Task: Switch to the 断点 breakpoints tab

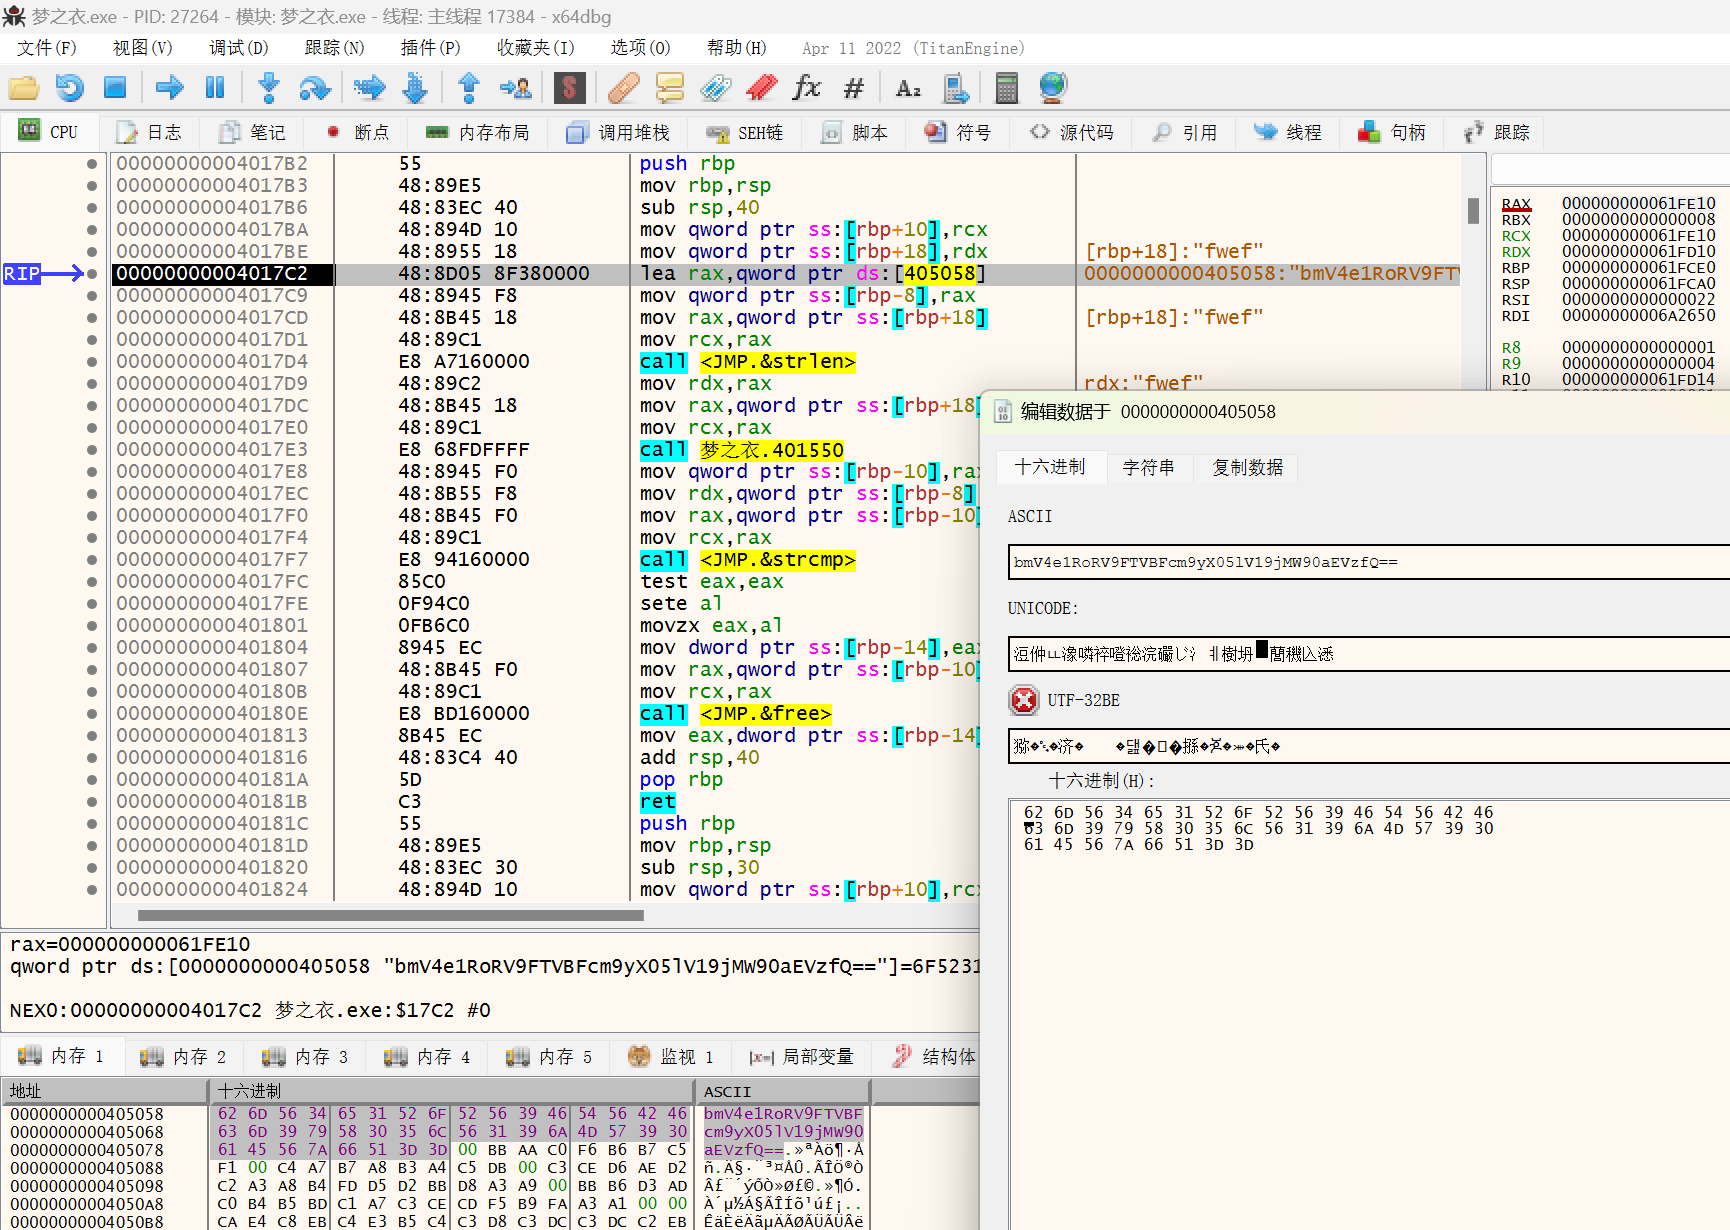Action: [x=358, y=132]
